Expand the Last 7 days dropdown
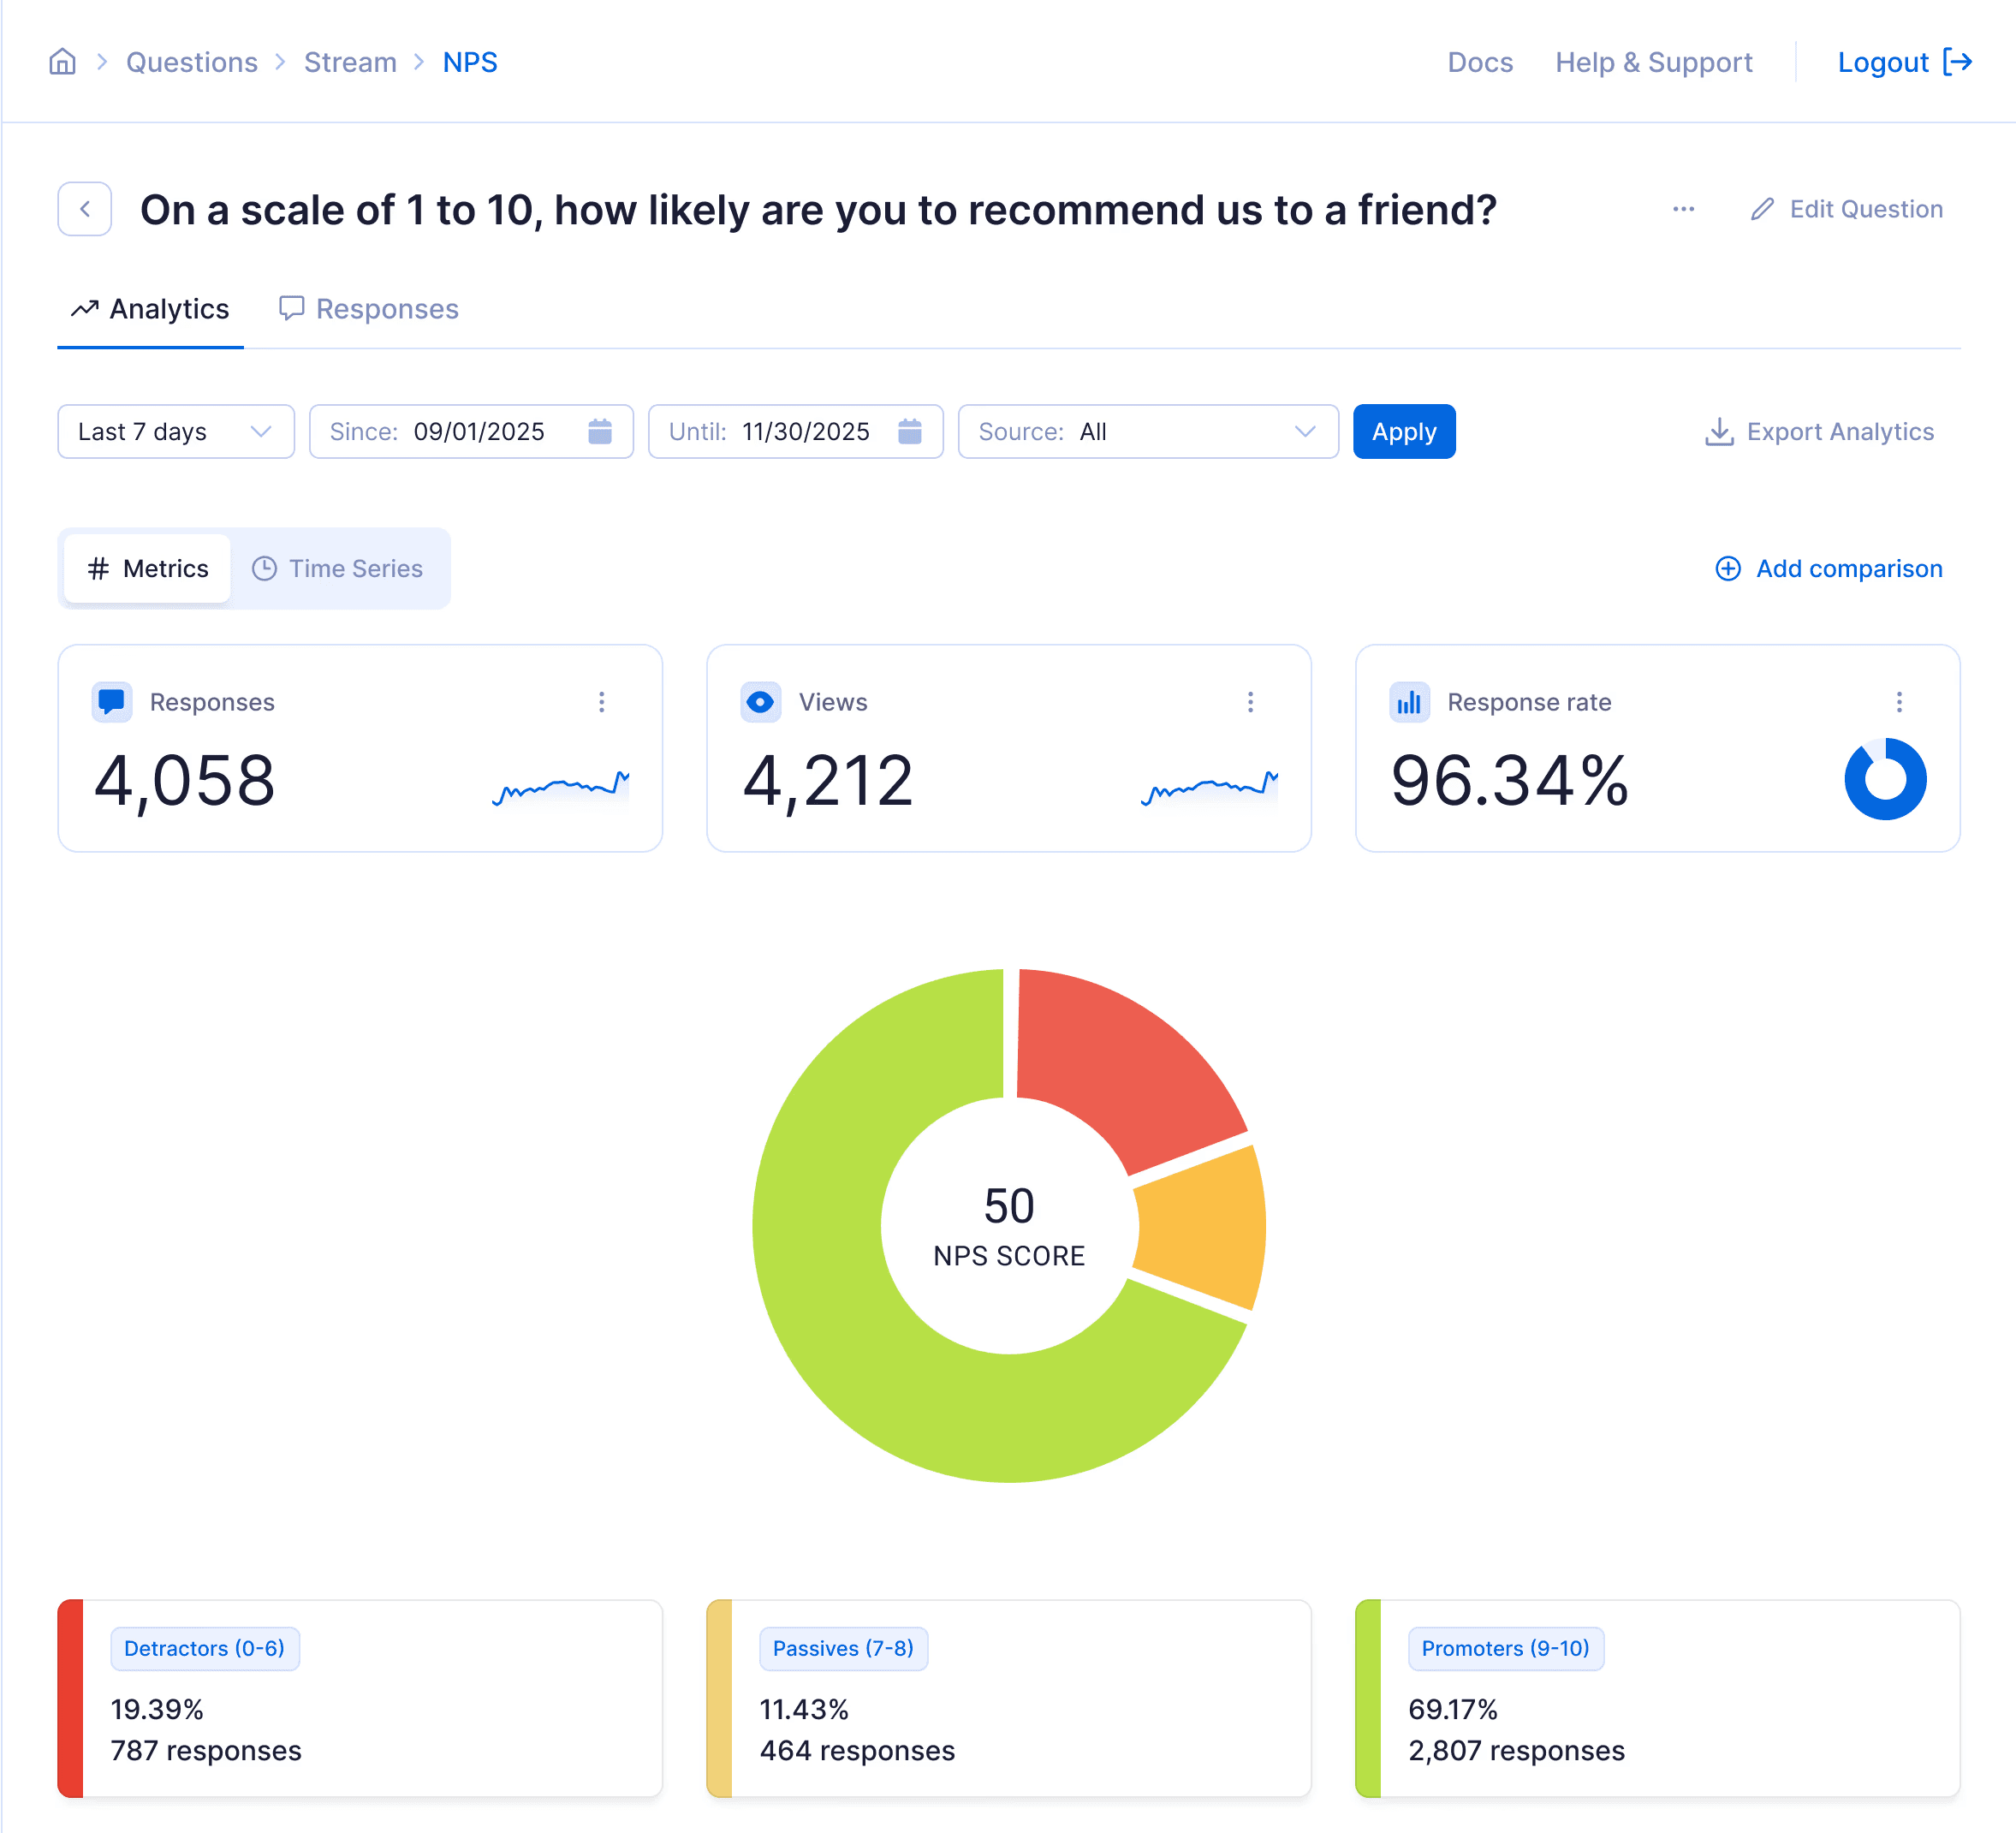The width and height of the screenshot is (2016, 1833). pos(176,431)
